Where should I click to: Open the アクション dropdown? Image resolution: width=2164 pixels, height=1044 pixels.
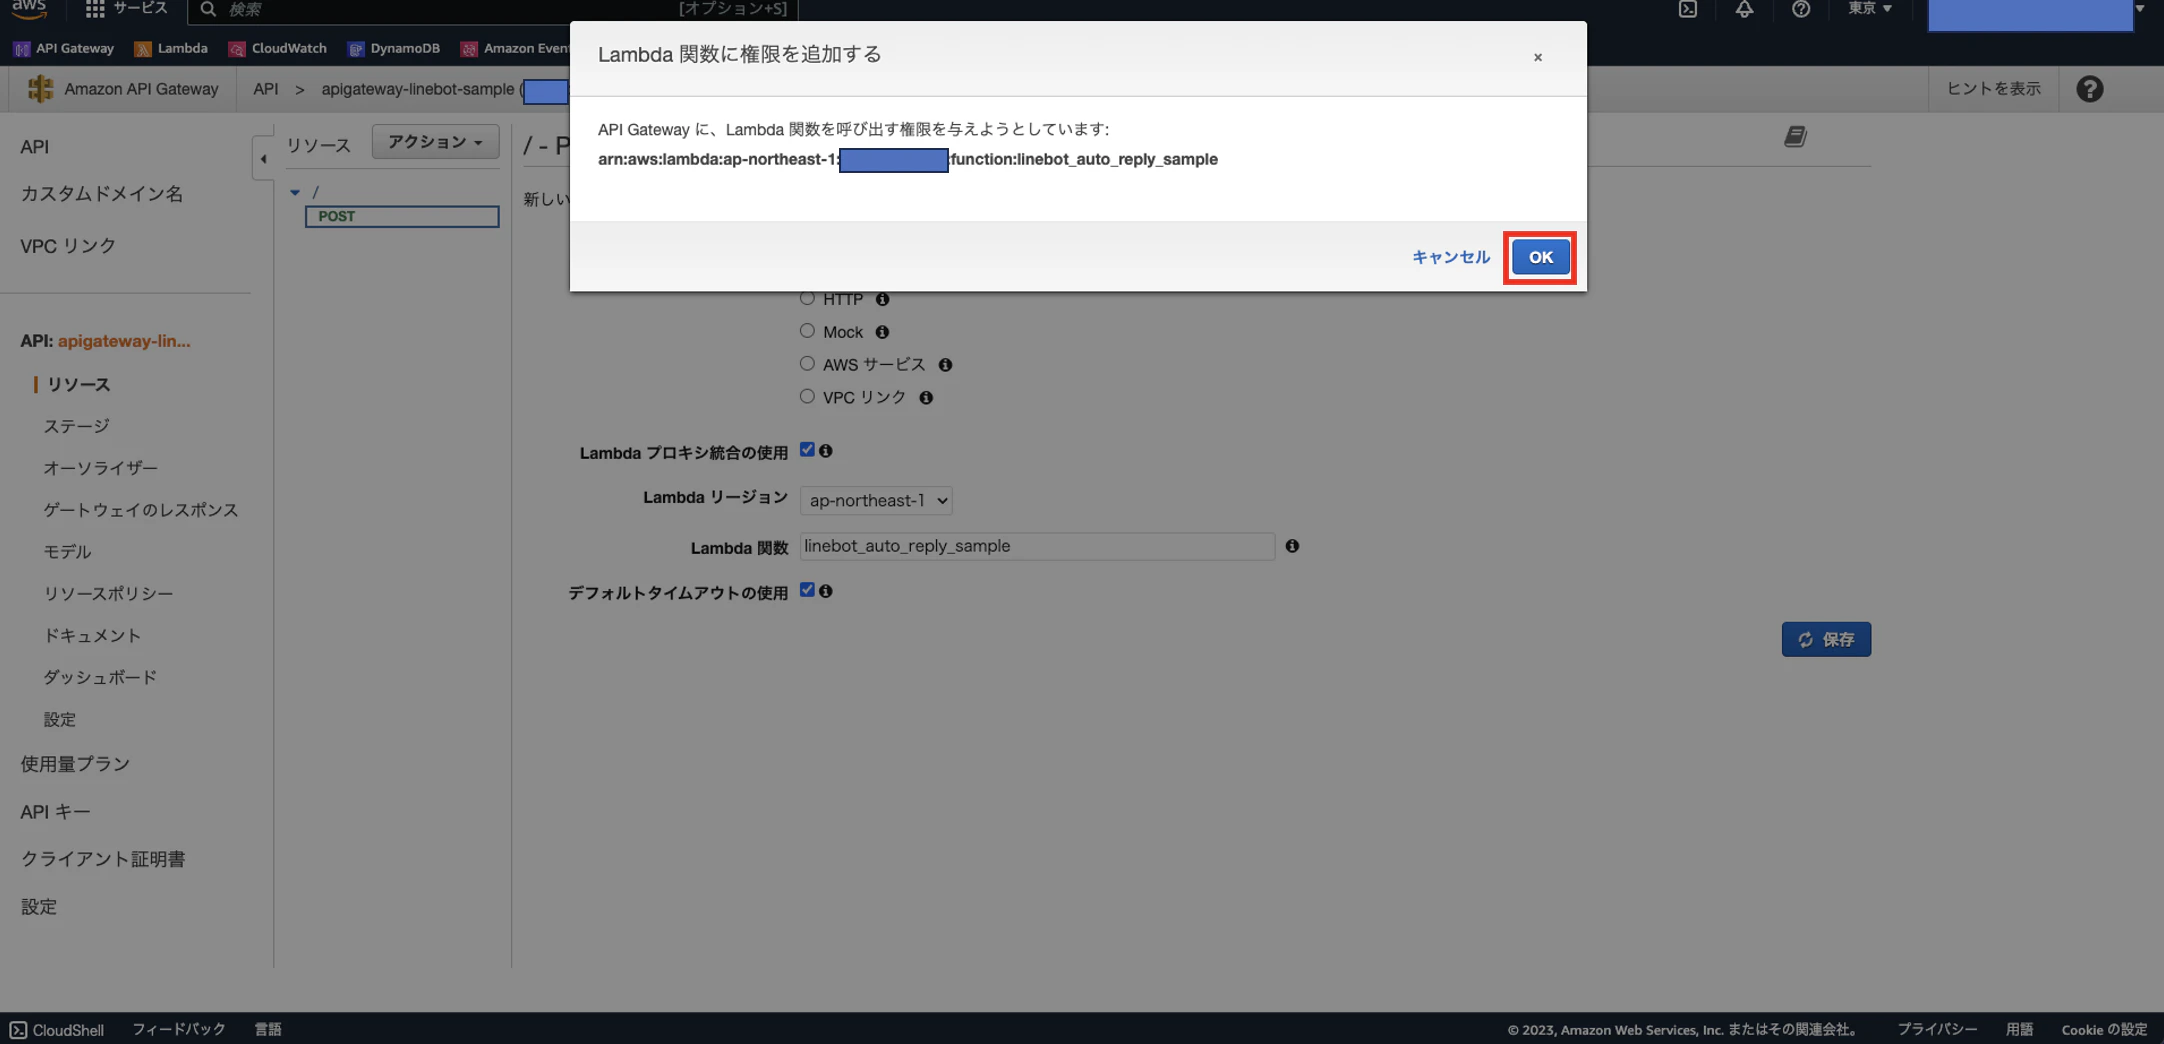(x=435, y=142)
